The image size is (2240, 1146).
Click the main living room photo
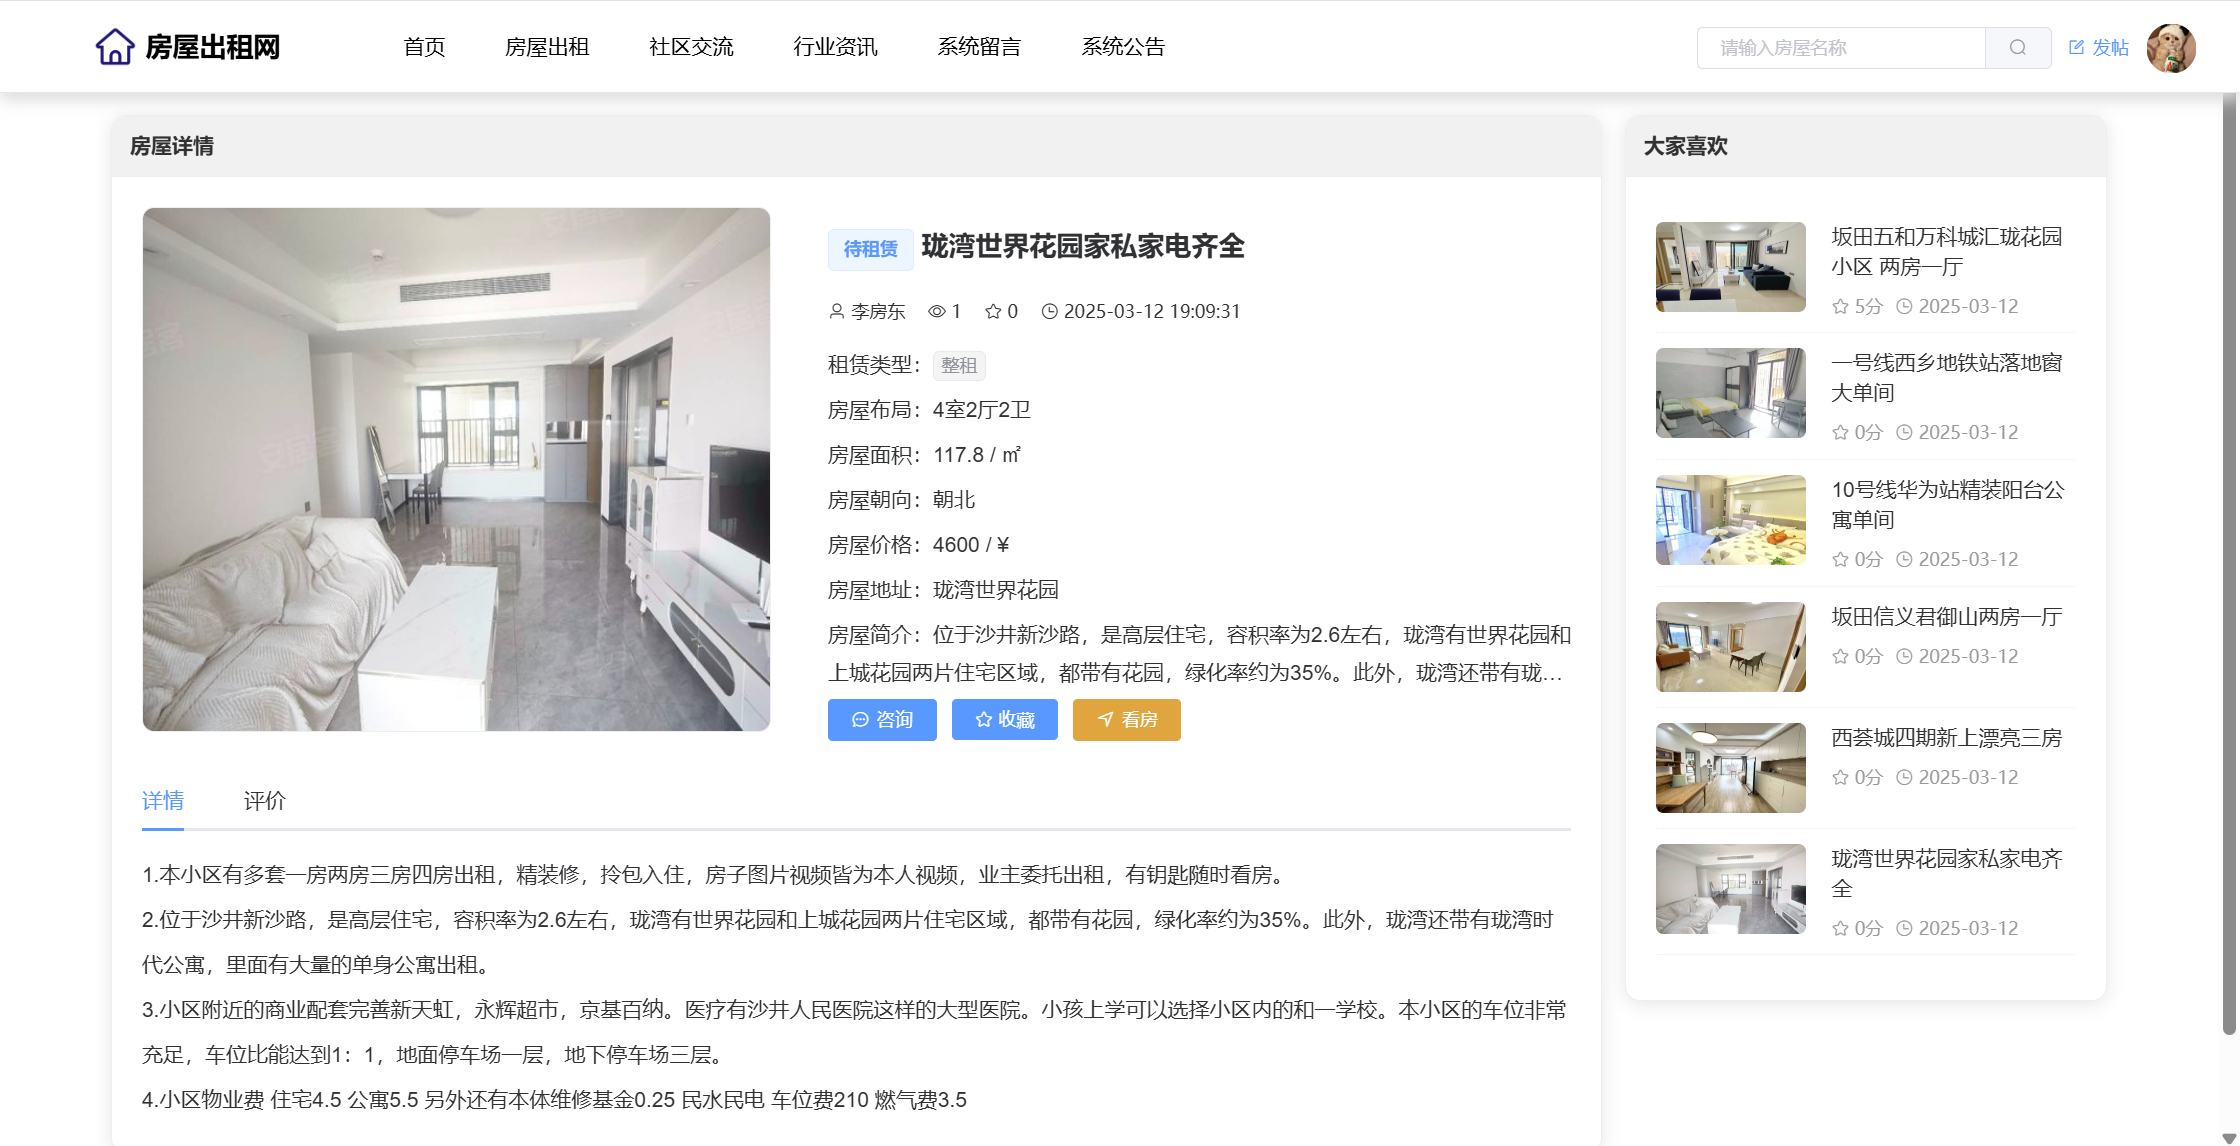[456, 469]
